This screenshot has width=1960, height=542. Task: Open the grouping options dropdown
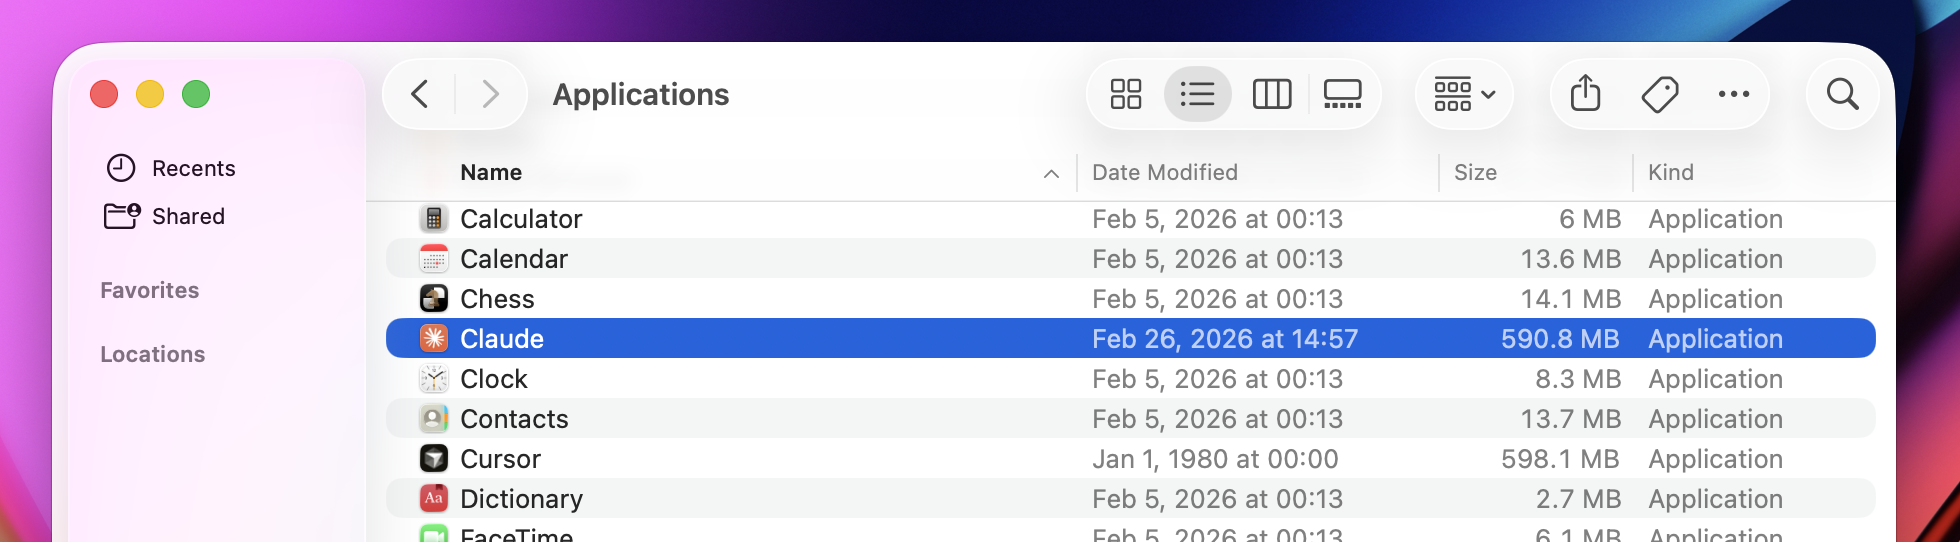[x=1464, y=94]
